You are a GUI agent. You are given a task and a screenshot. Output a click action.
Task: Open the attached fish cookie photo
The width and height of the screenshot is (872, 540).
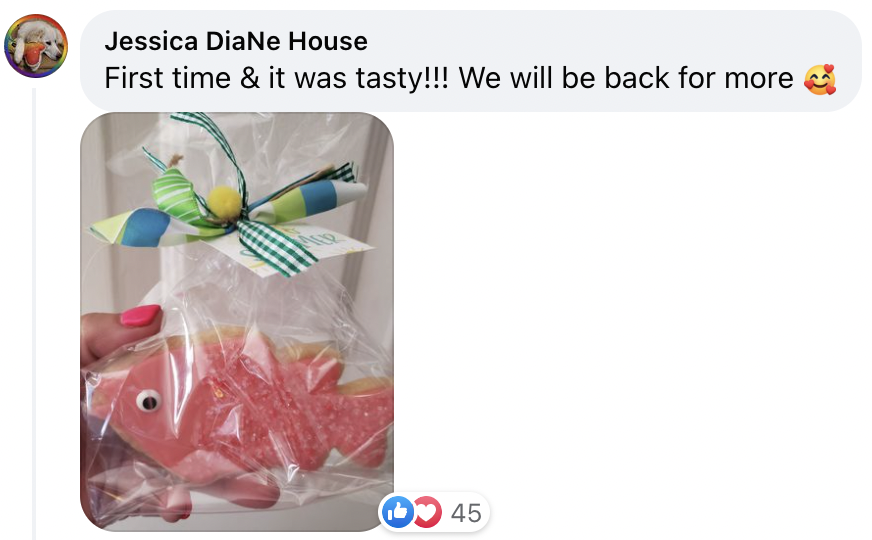point(237,321)
